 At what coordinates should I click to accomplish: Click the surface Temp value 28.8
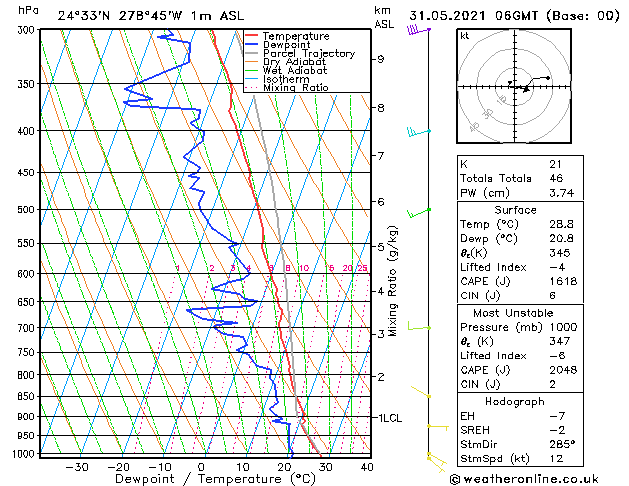pos(562,224)
